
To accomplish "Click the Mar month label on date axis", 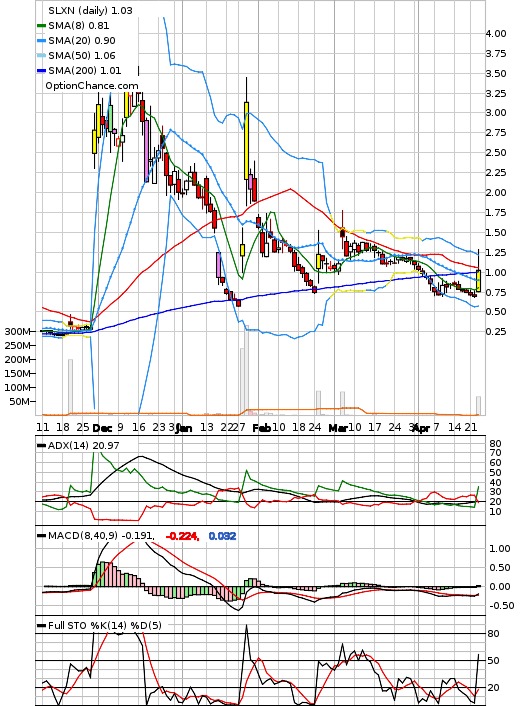I will 338,428.
